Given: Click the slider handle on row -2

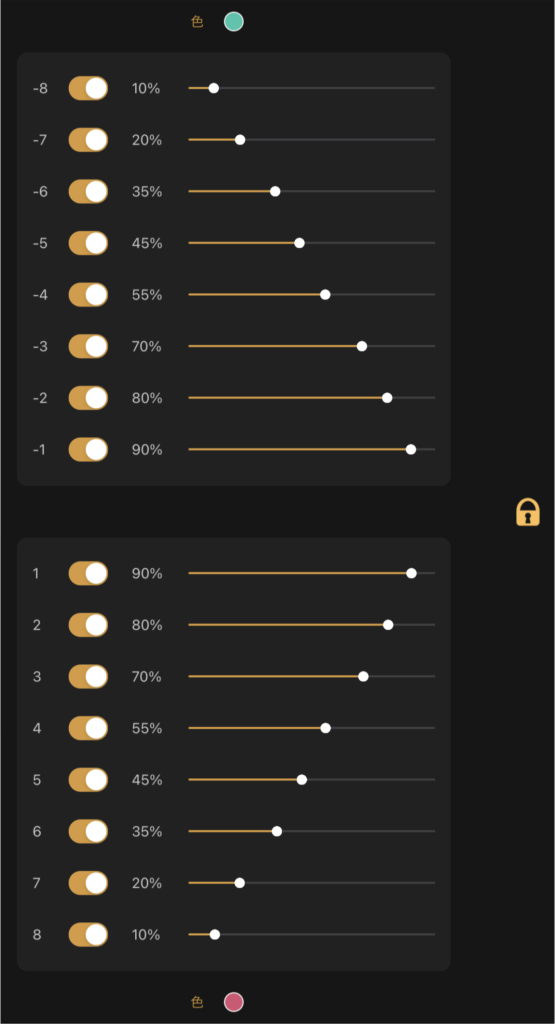Looking at the screenshot, I should (x=387, y=398).
